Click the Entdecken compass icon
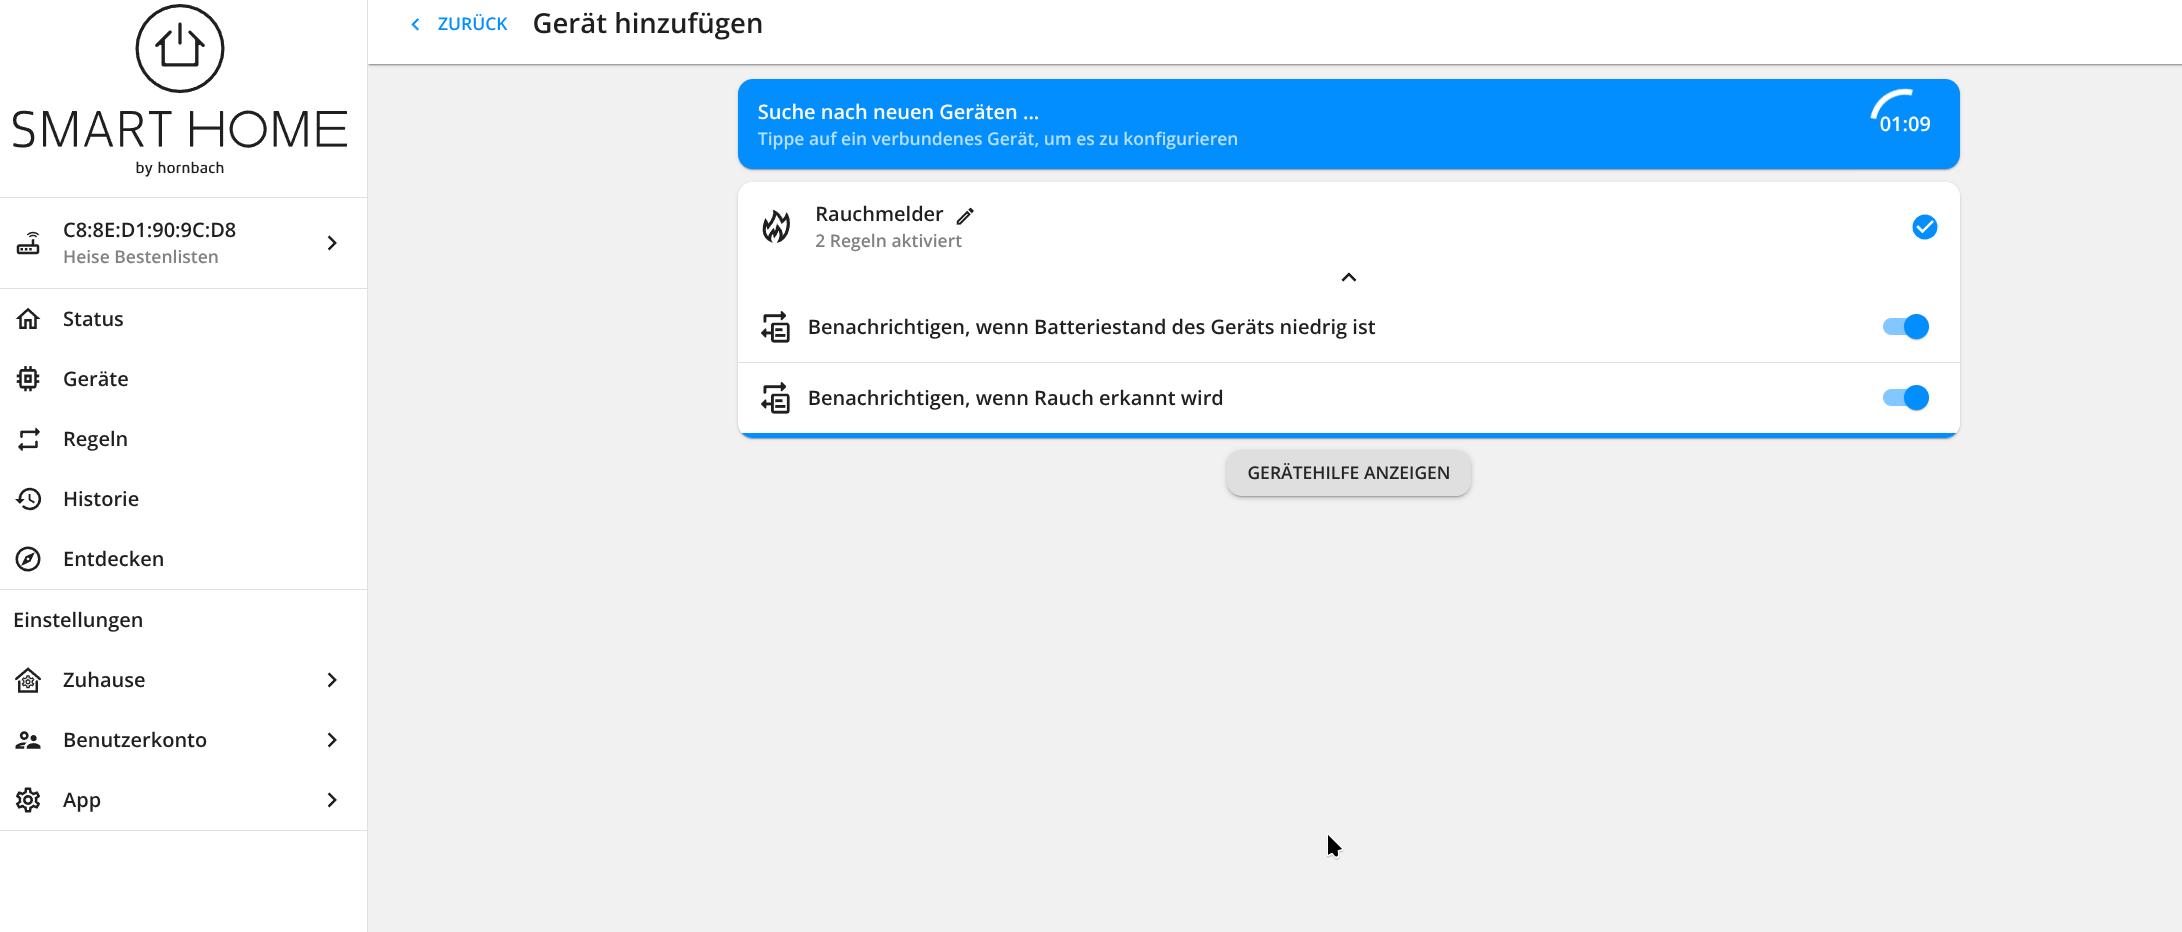 (28, 559)
